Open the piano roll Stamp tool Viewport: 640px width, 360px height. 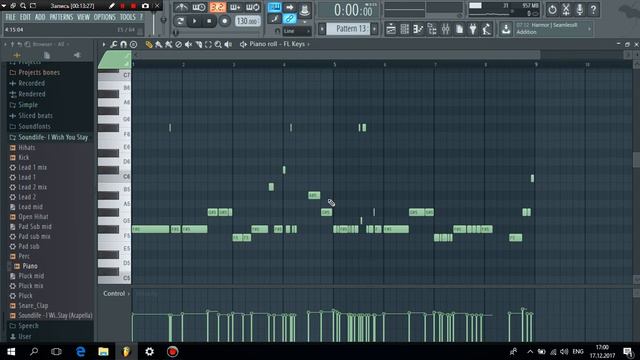pyautogui.click(x=133, y=44)
